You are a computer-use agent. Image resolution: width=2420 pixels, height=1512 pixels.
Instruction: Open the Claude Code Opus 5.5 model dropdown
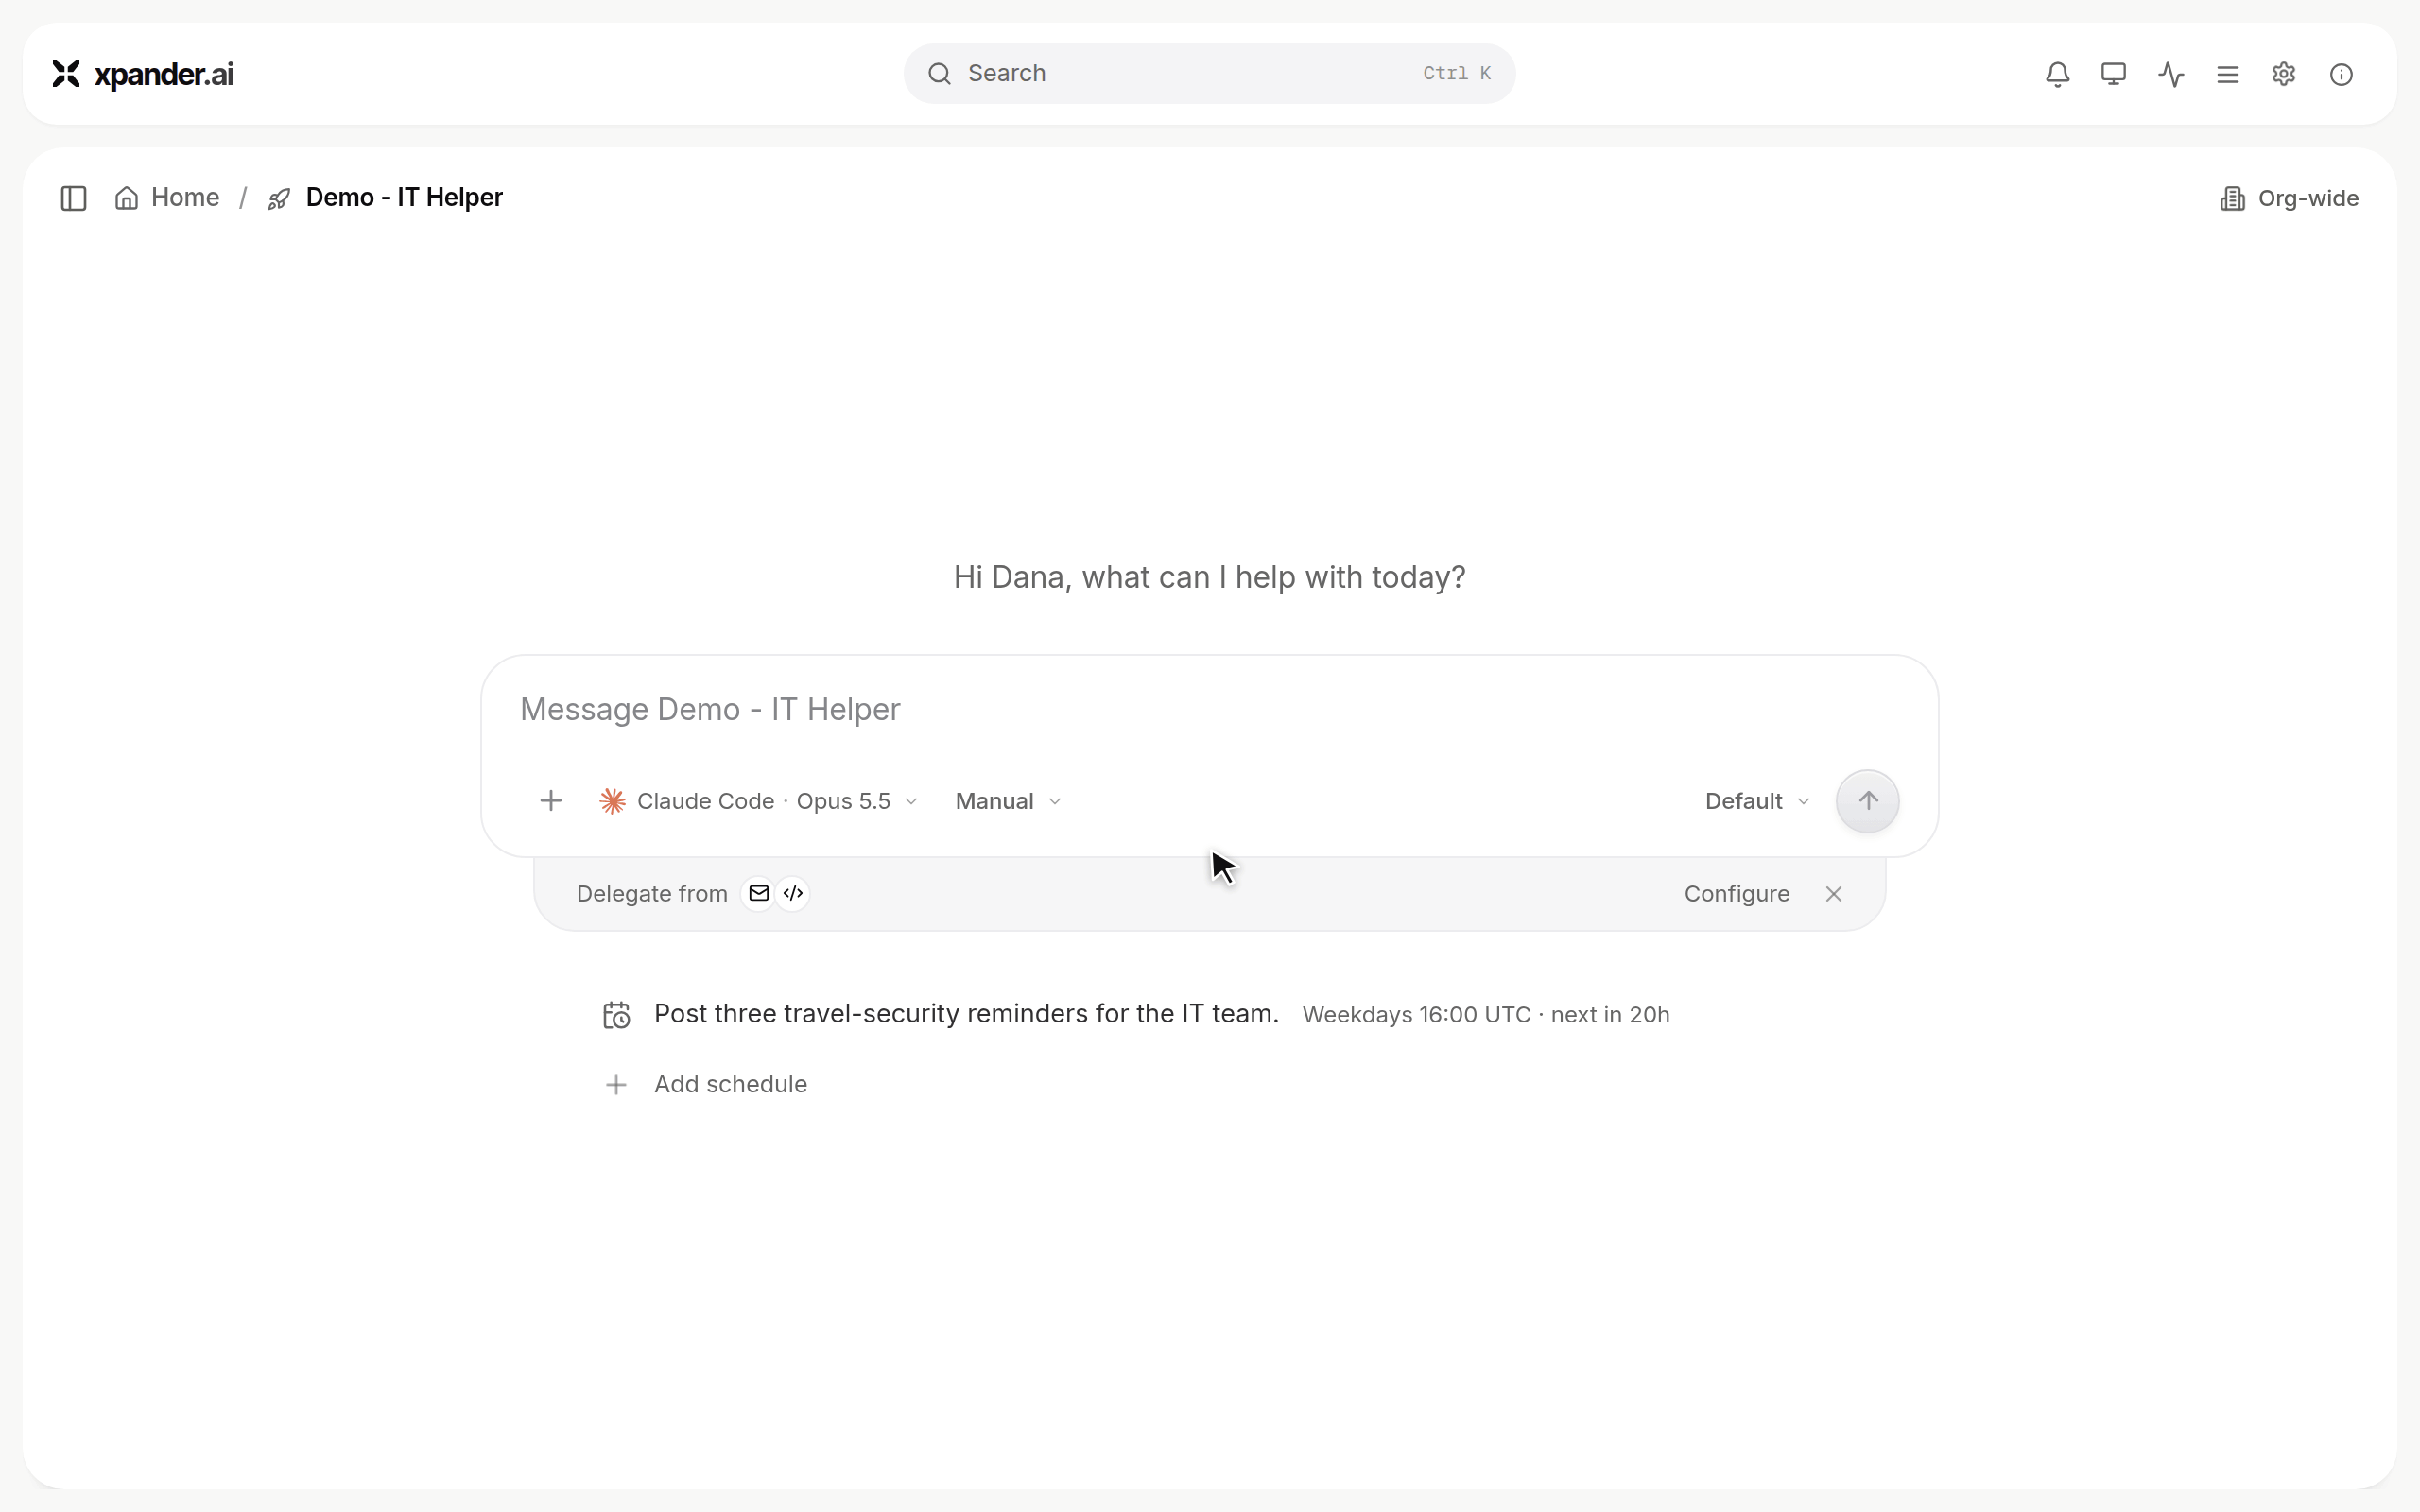click(x=758, y=801)
